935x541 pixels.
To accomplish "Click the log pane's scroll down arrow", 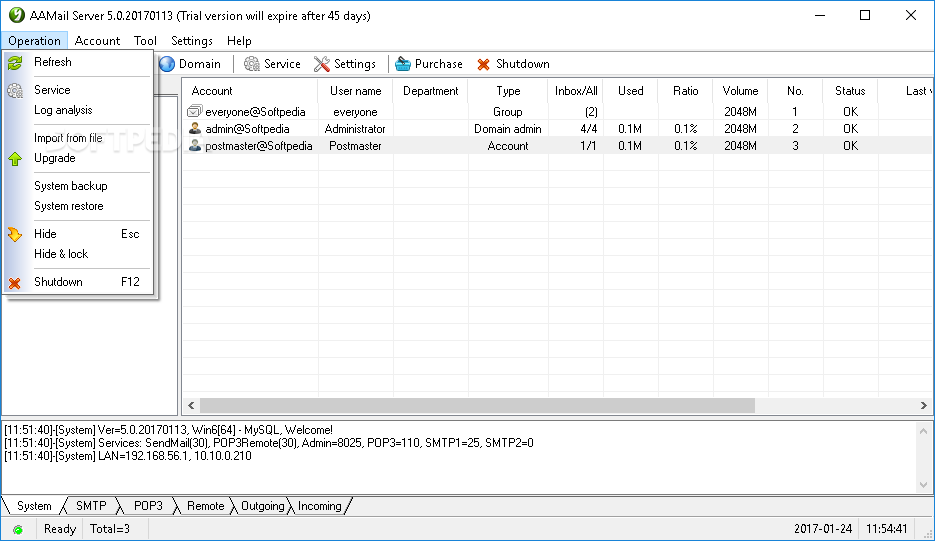I will (x=924, y=486).
